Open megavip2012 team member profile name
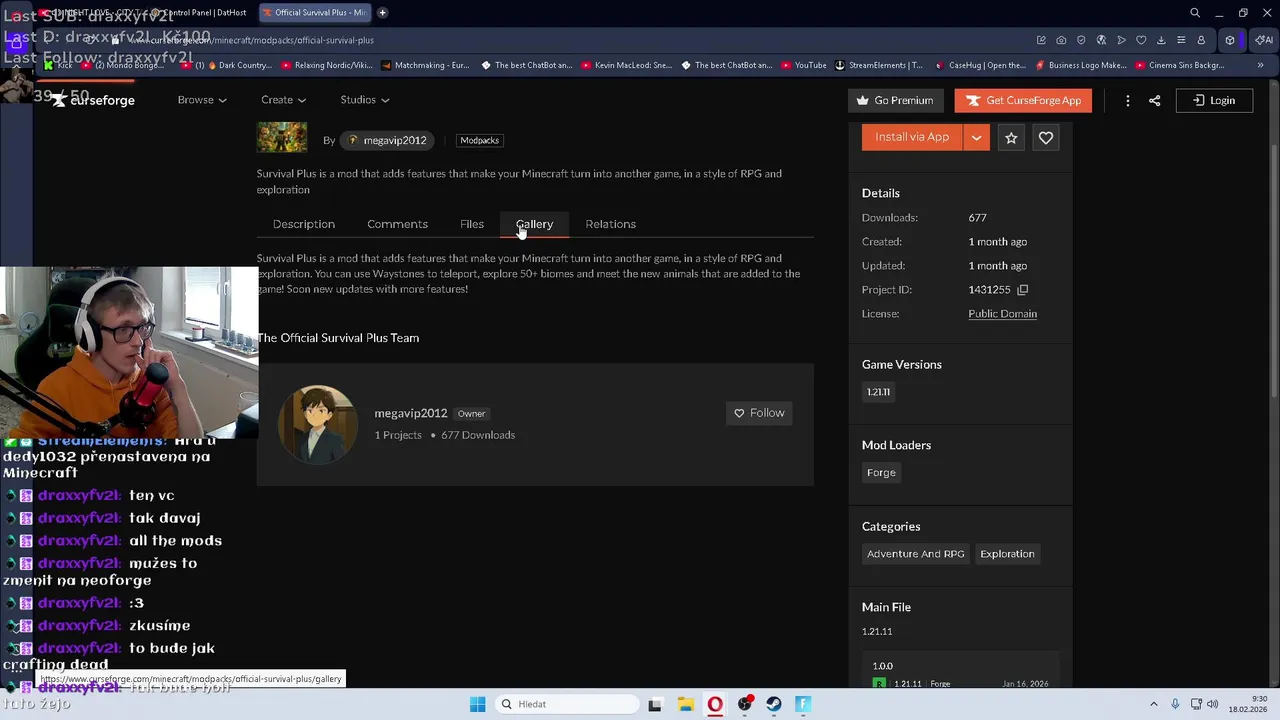The image size is (1280, 720). [410, 413]
